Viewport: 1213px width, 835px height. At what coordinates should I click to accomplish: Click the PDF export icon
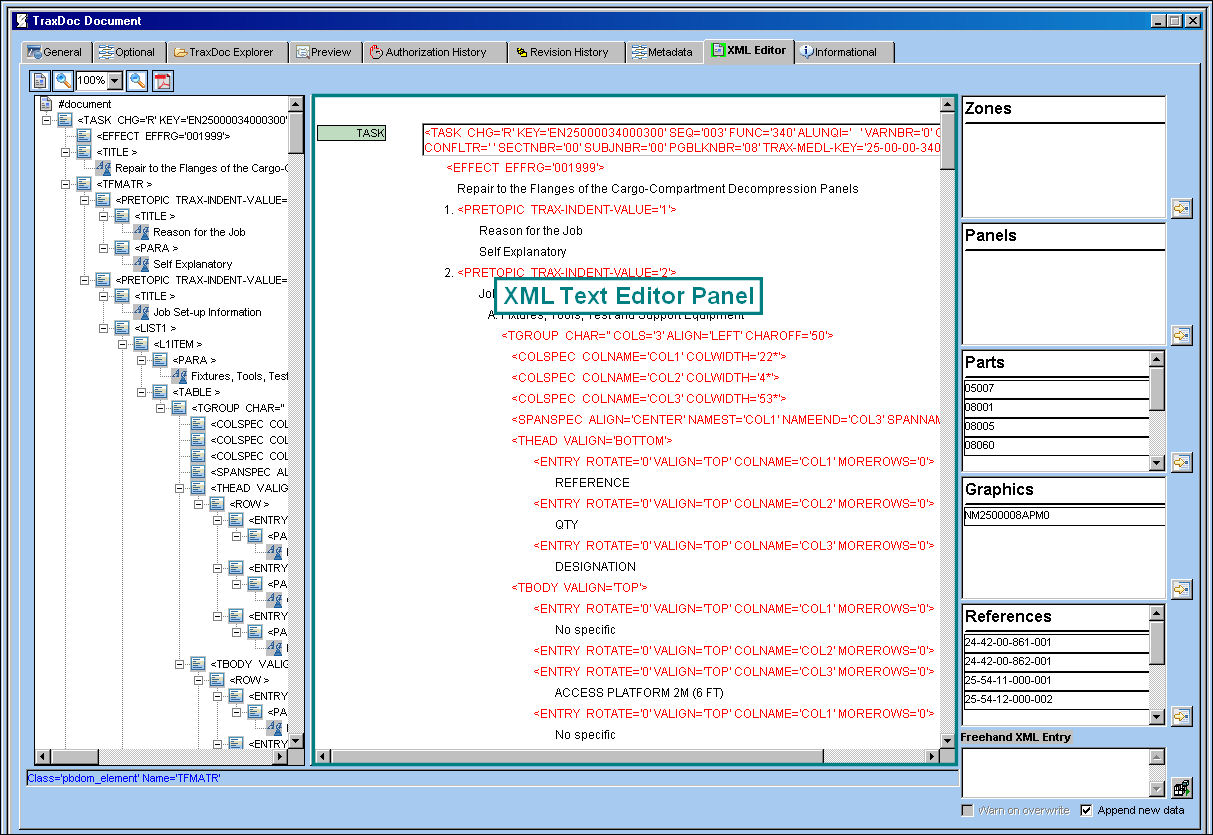pyautogui.click(x=162, y=80)
